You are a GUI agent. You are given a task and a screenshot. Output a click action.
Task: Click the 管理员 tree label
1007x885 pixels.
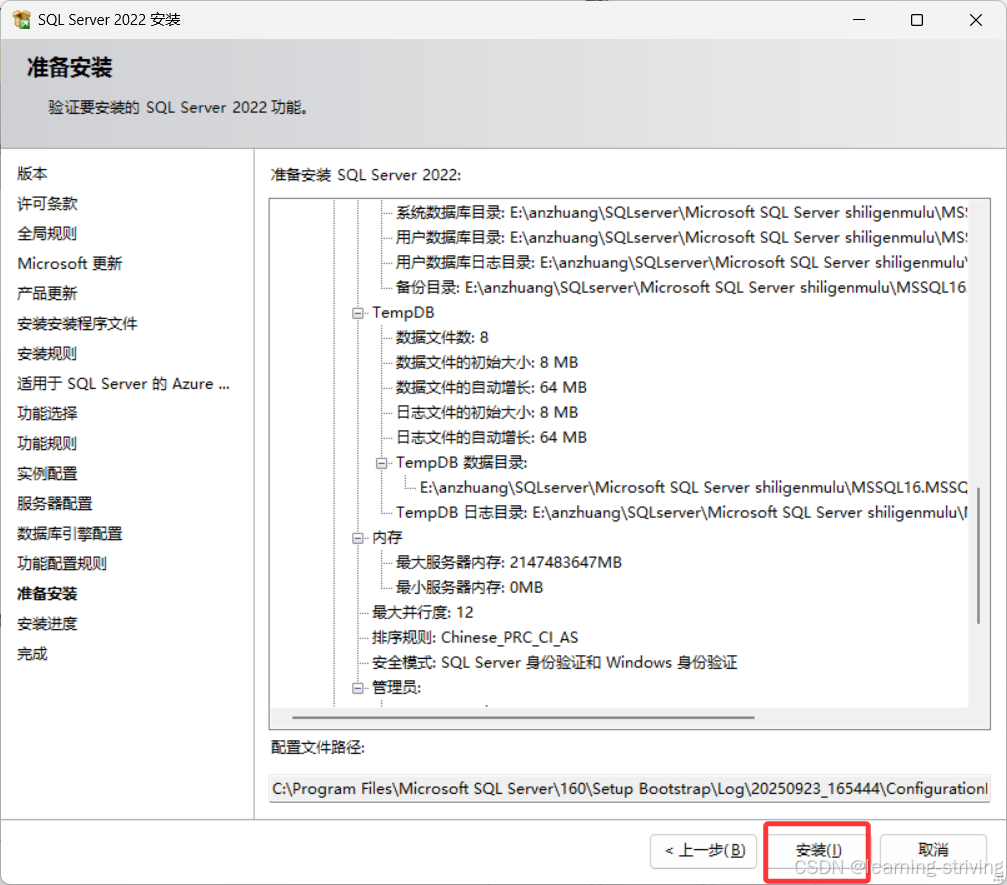[x=396, y=688]
